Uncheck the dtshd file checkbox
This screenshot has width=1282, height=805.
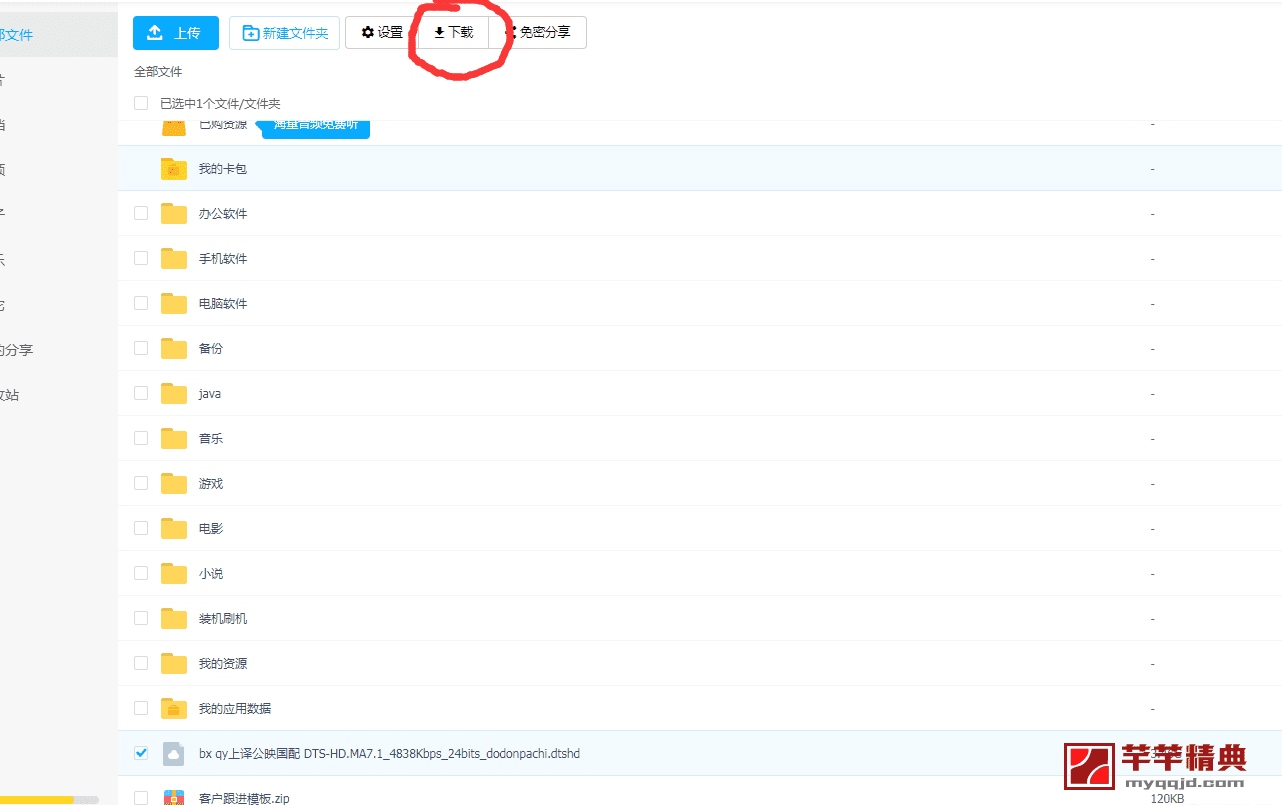click(x=141, y=753)
